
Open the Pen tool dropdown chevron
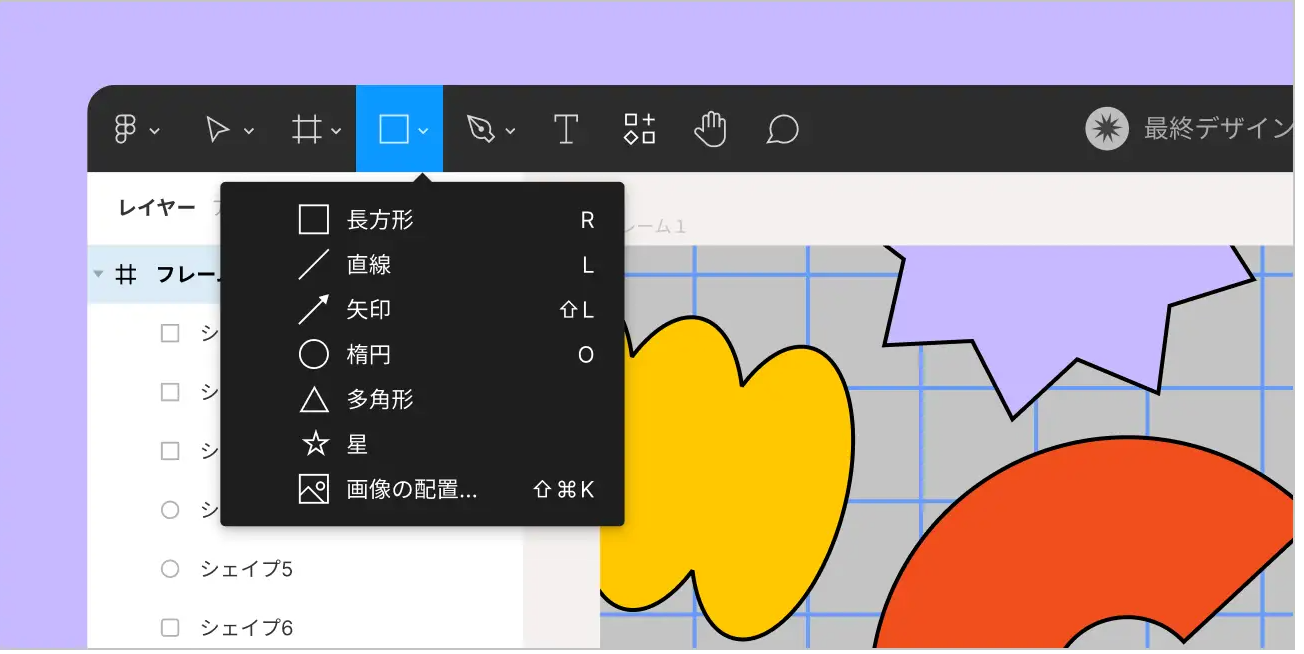[x=511, y=130]
